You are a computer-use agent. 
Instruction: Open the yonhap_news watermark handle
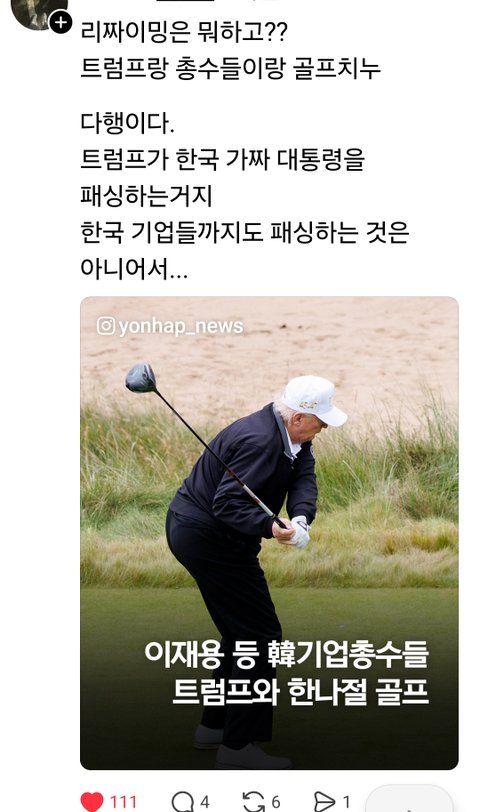181,326
